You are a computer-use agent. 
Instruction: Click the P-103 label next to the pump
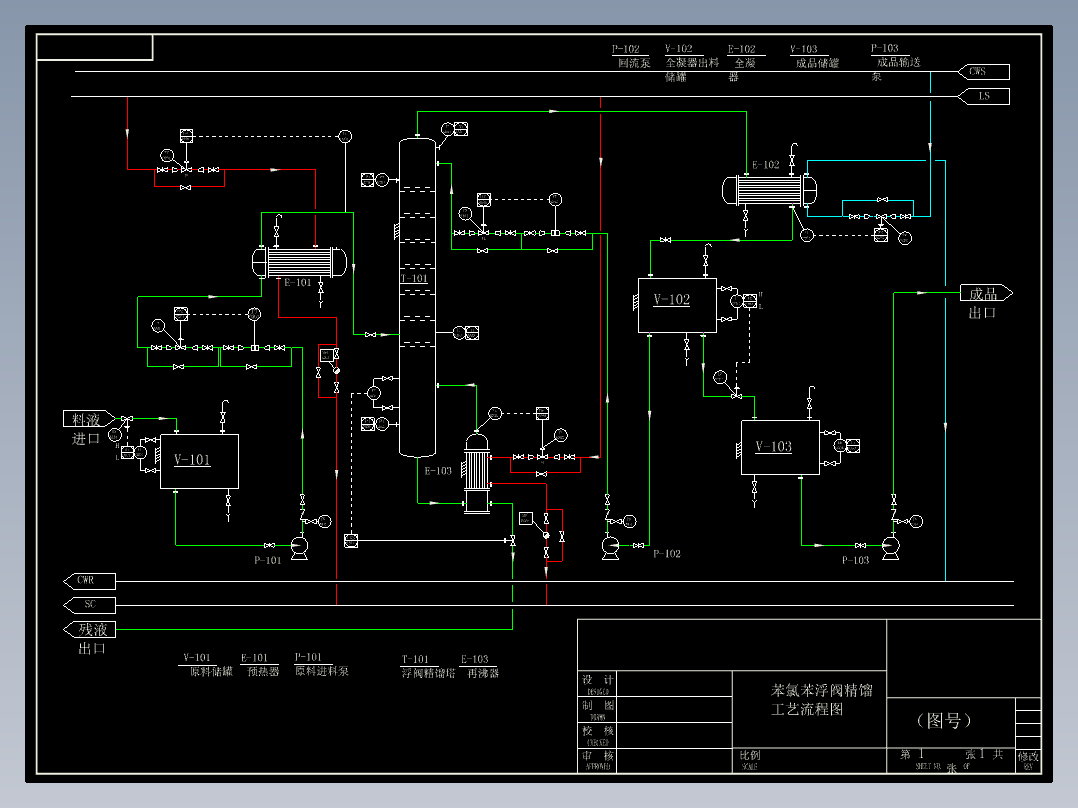click(x=856, y=560)
